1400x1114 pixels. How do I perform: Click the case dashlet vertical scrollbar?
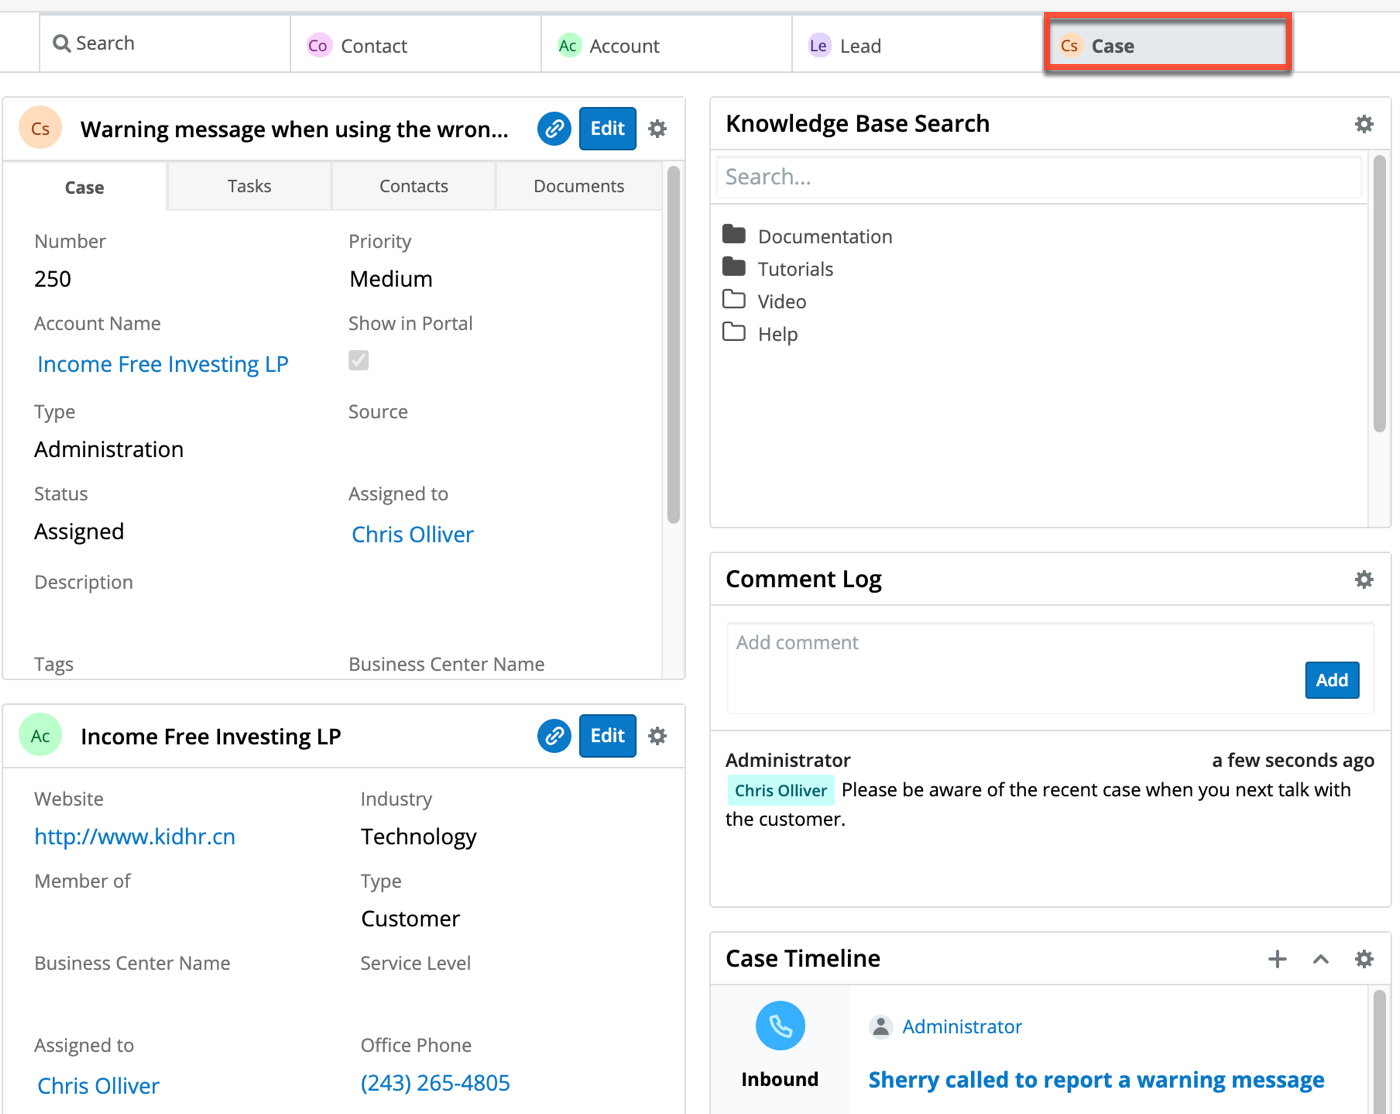point(673,345)
